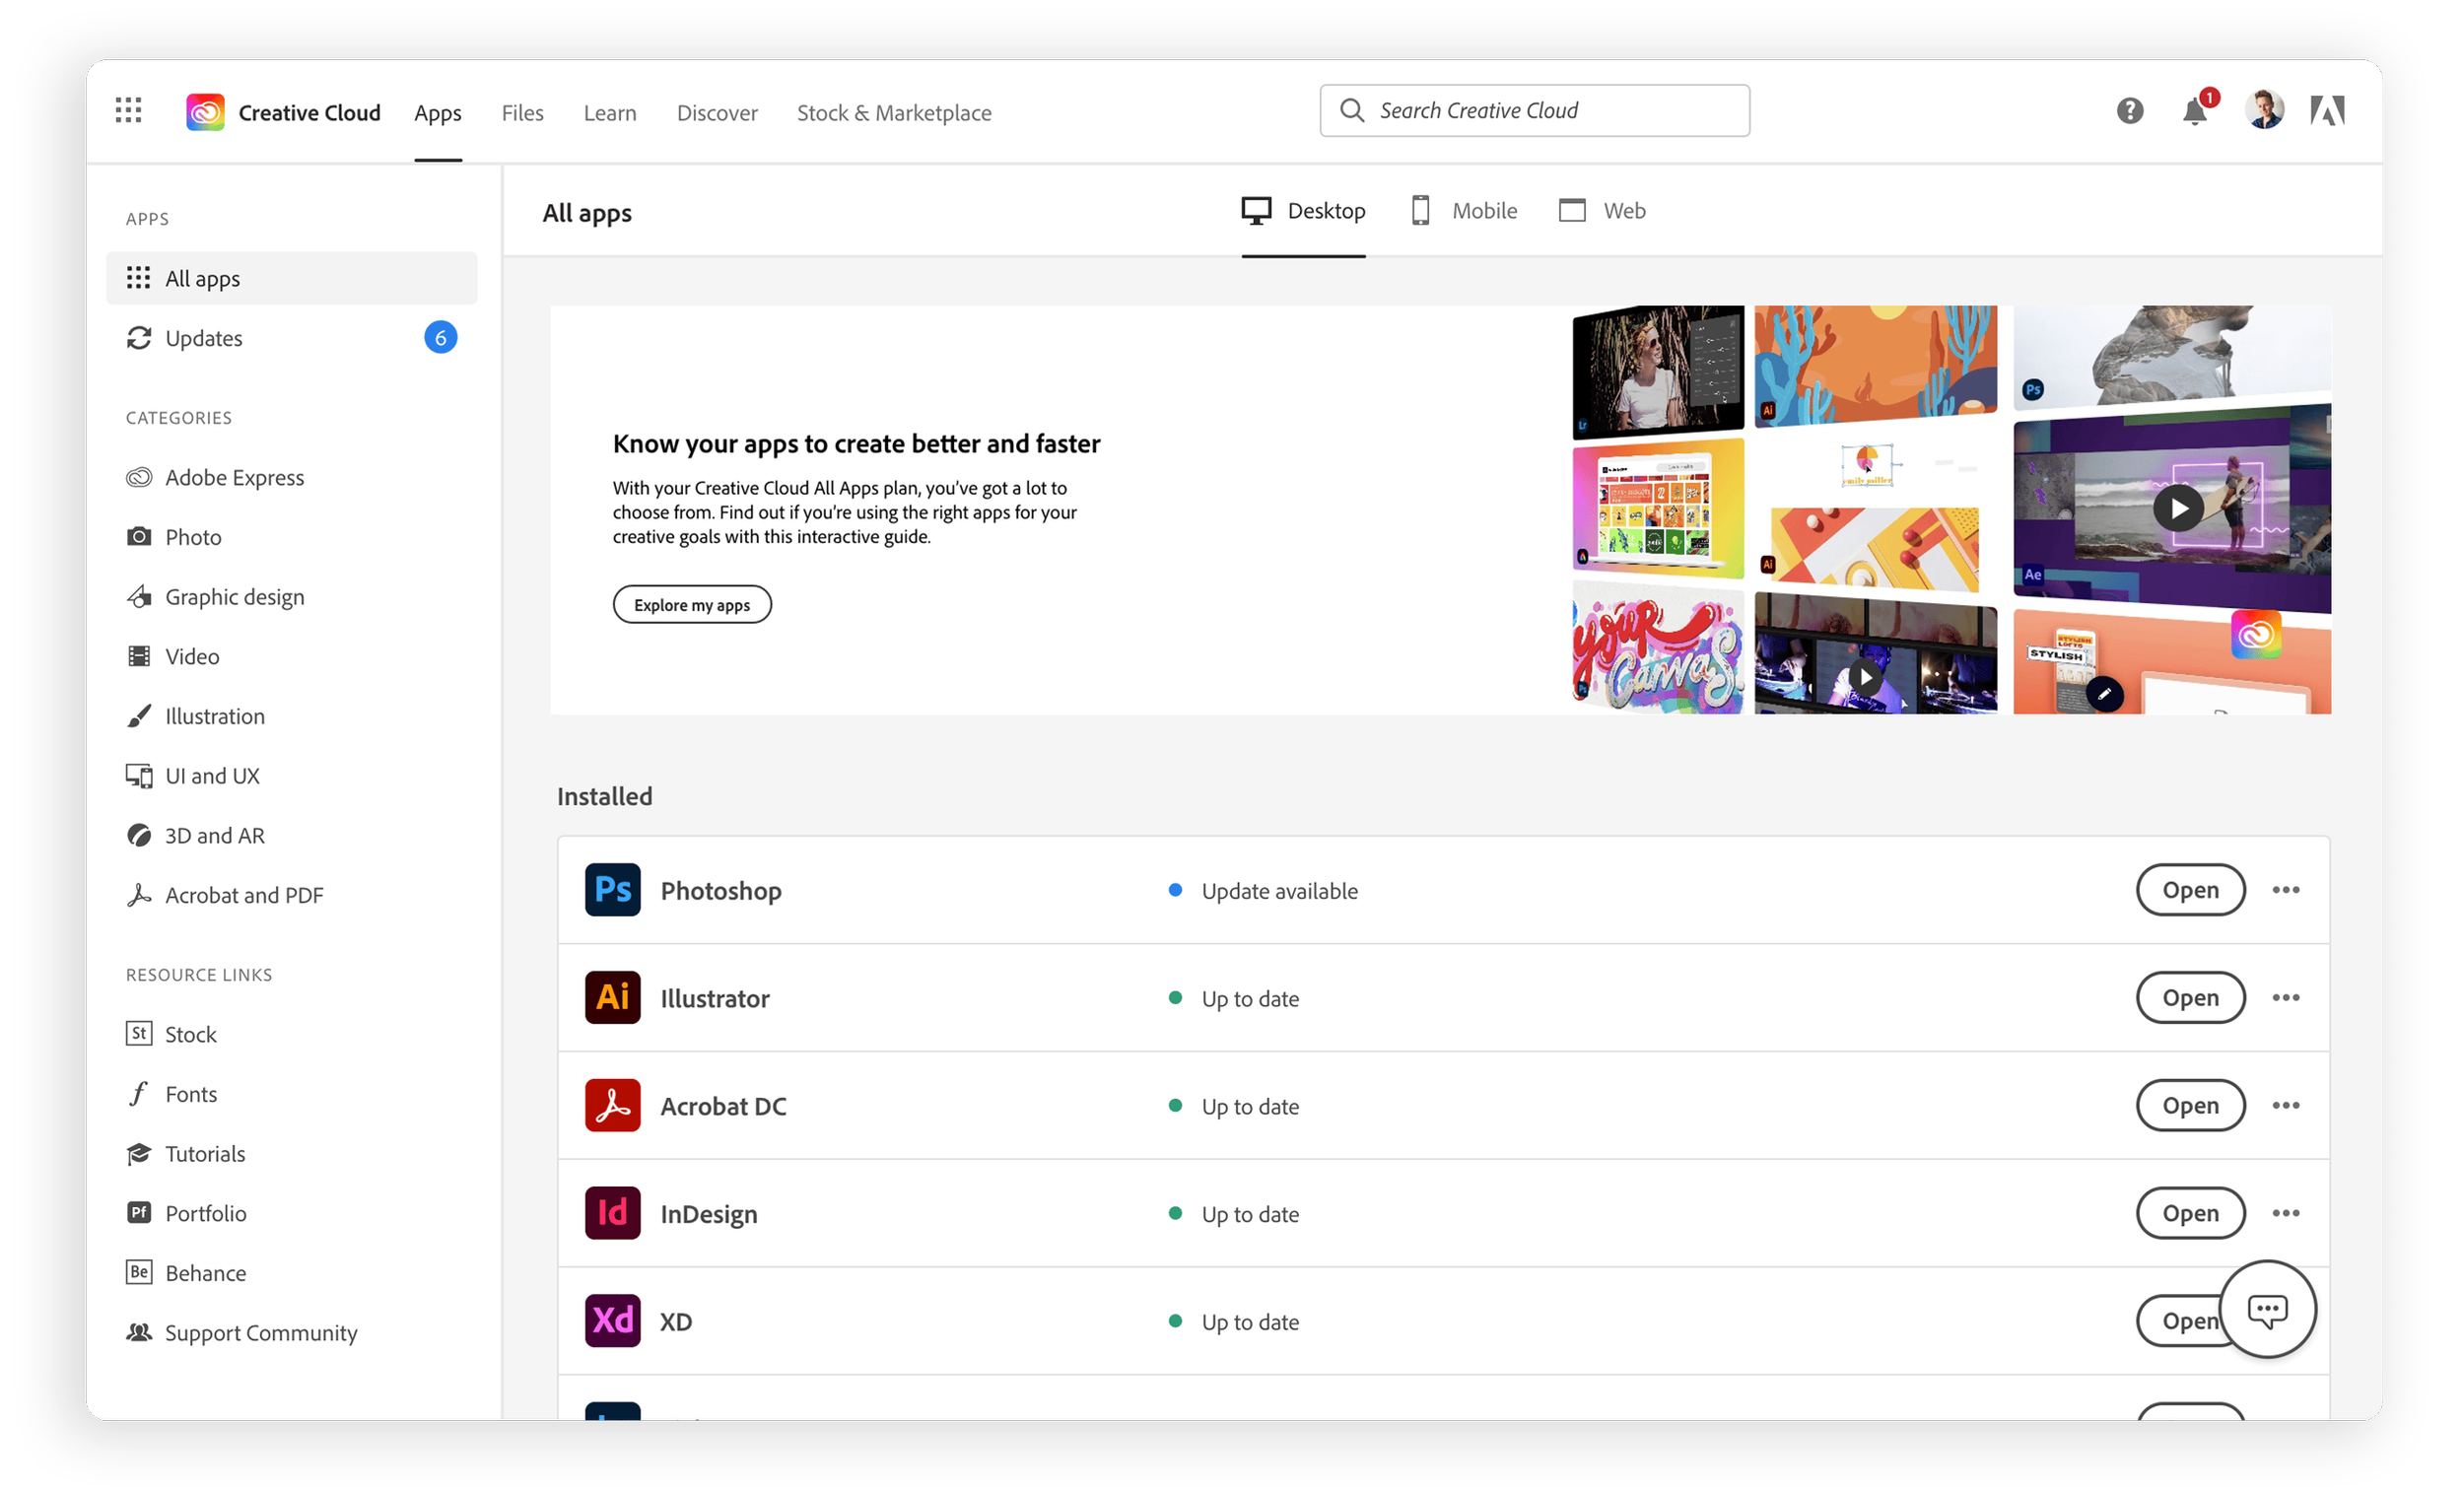
Task: Open UI and UX category
Action: pos(193,777)
